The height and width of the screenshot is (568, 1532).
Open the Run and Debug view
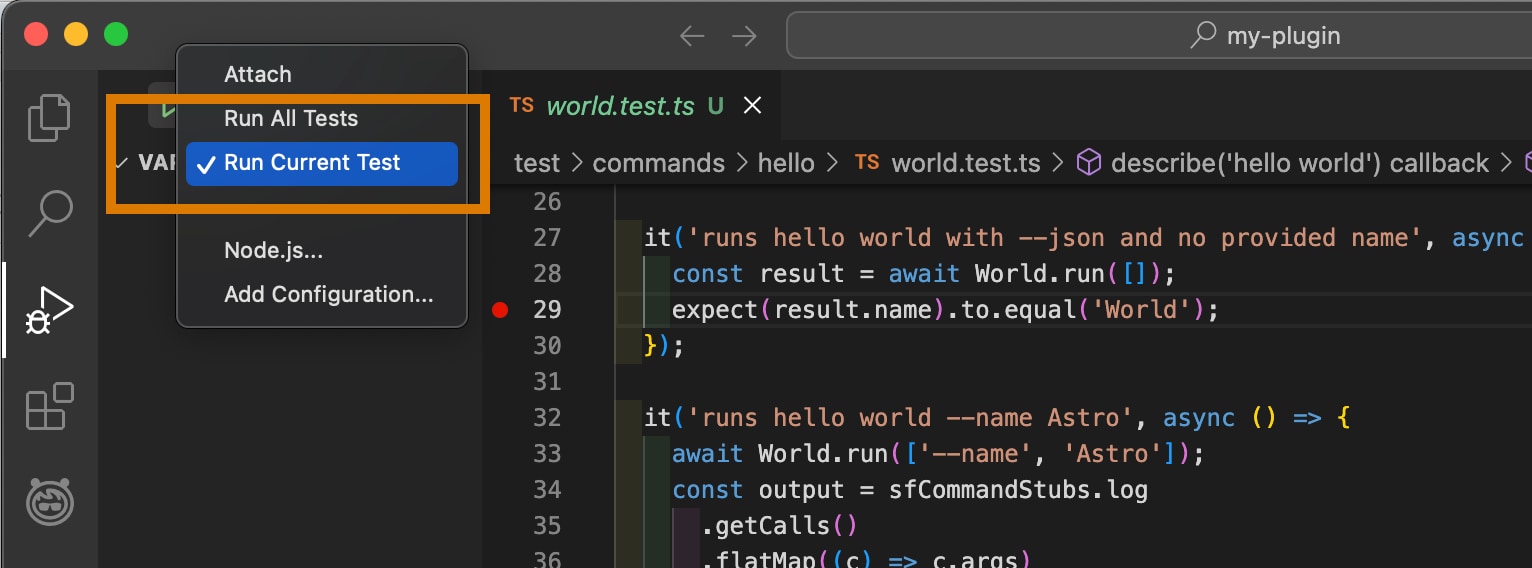(49, 310)
